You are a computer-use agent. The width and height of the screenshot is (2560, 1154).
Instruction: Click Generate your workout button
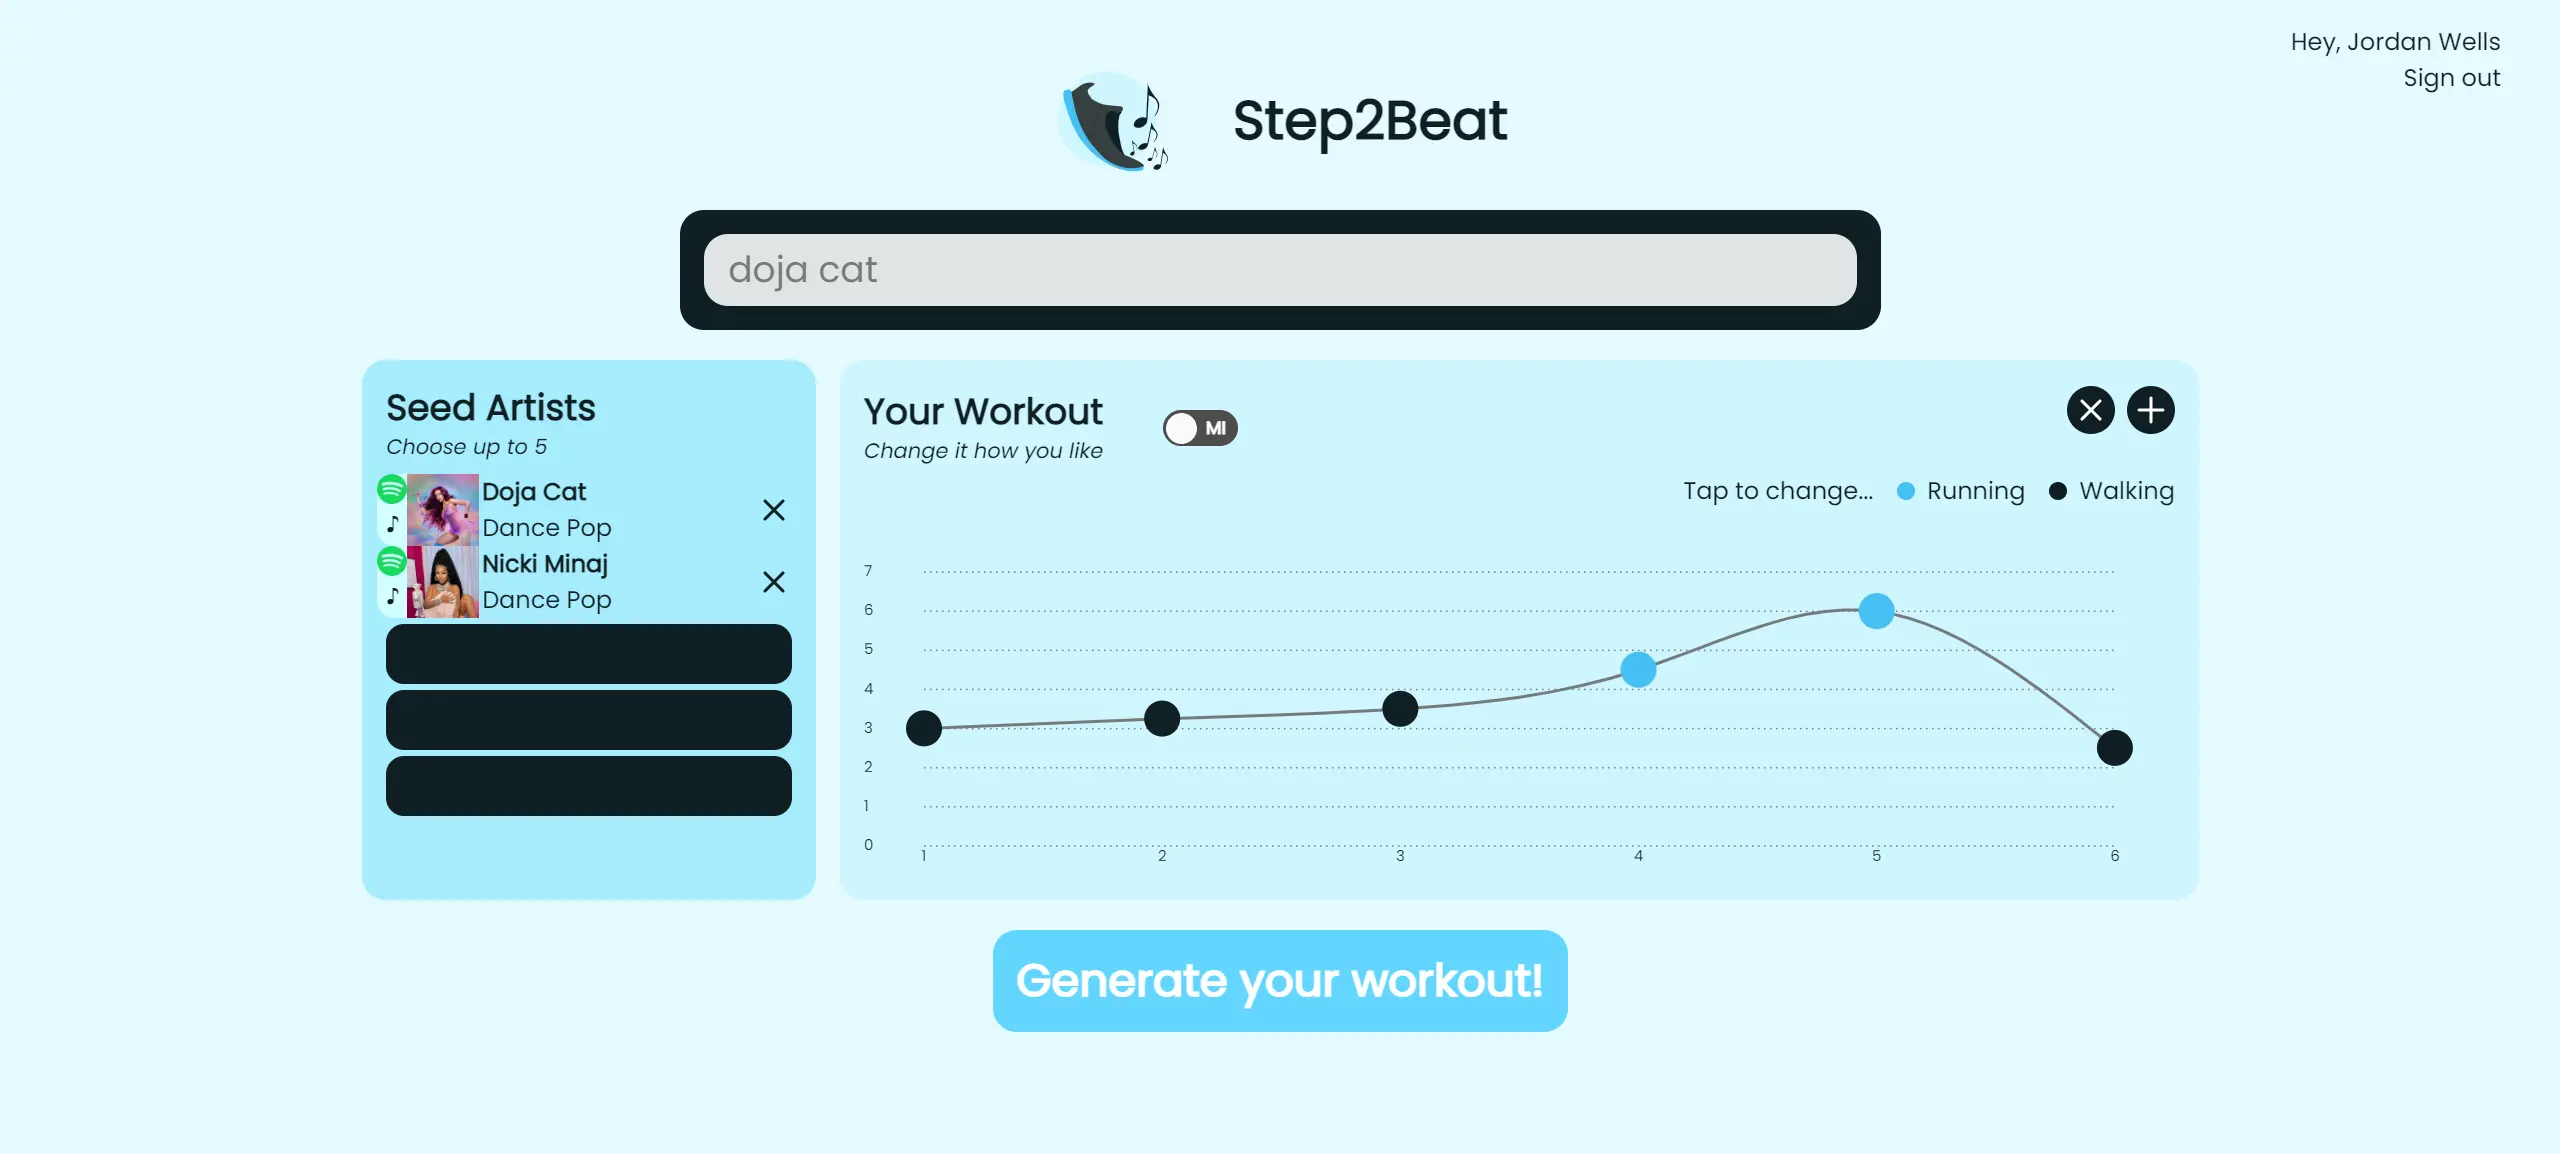1280,979
